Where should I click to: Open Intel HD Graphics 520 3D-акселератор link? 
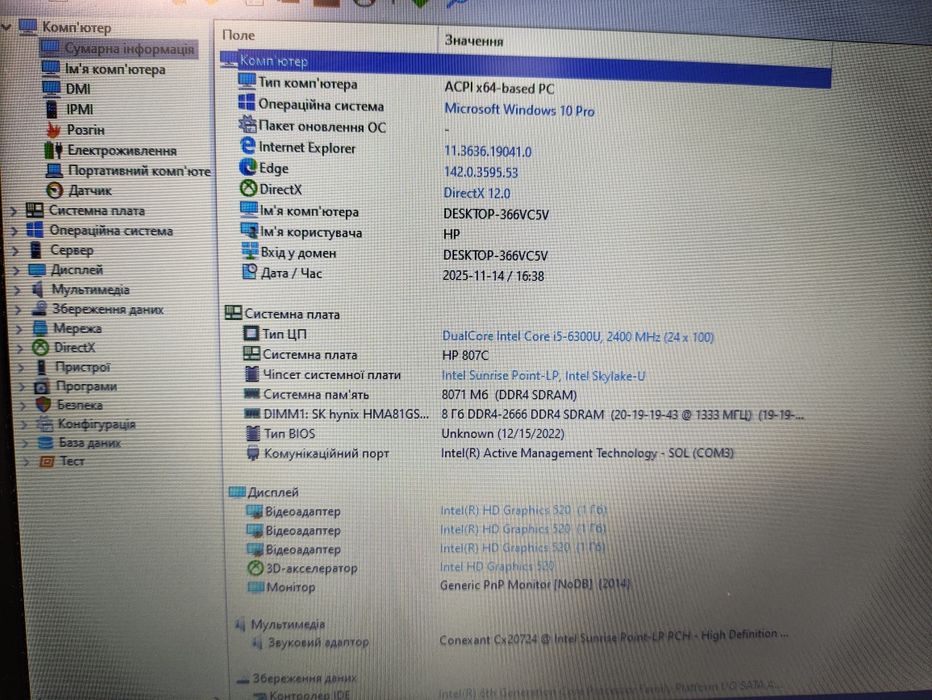498,566
